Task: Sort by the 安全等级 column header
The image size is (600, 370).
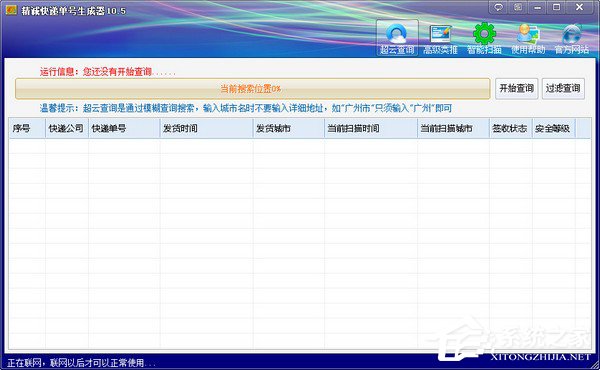Action: (x=554, y=128)
